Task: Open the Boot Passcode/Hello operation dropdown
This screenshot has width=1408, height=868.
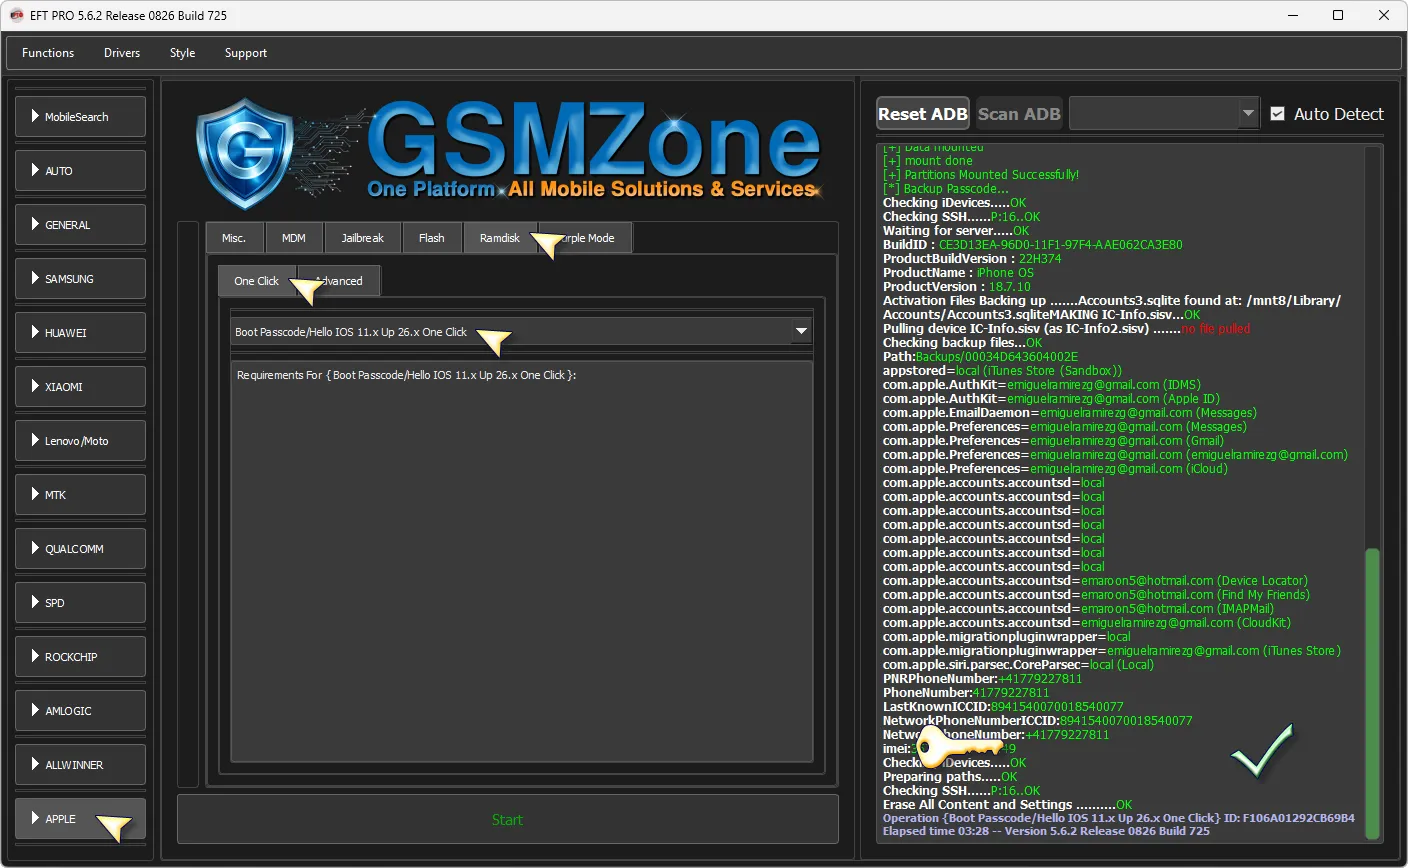Action: click(x=521, y=332)
